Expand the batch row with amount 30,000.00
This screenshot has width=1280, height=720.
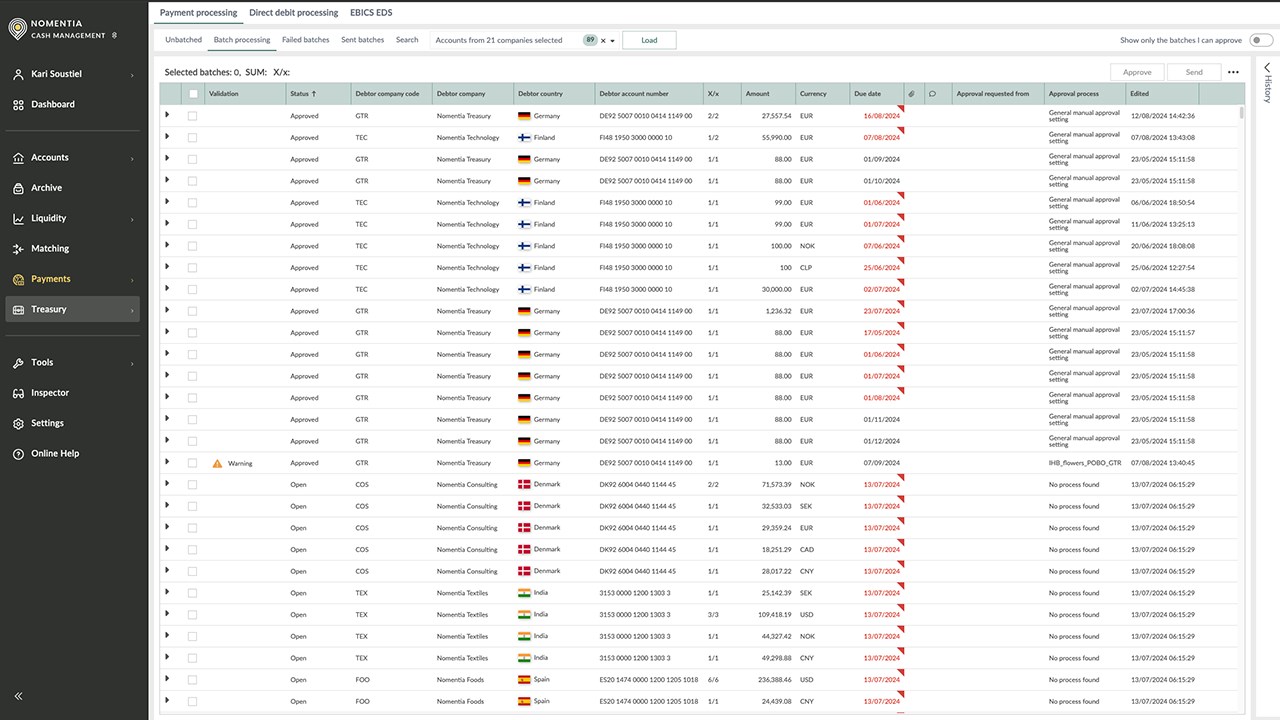(167, 288)
